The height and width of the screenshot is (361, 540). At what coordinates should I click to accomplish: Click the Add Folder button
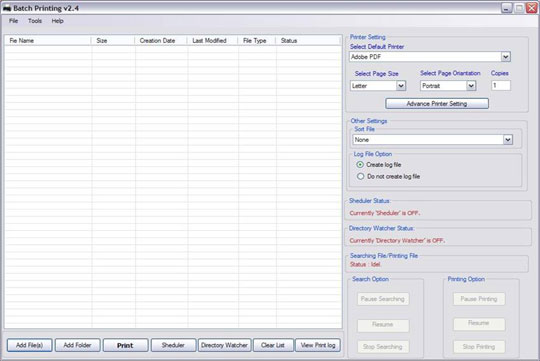pyautogui.click(x=77, y=345)
